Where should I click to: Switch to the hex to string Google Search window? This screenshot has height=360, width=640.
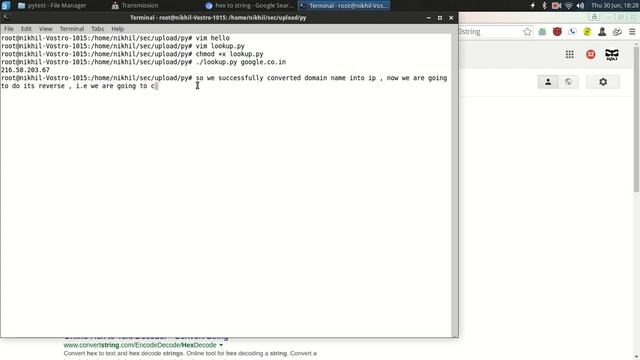tap(249, 5)
